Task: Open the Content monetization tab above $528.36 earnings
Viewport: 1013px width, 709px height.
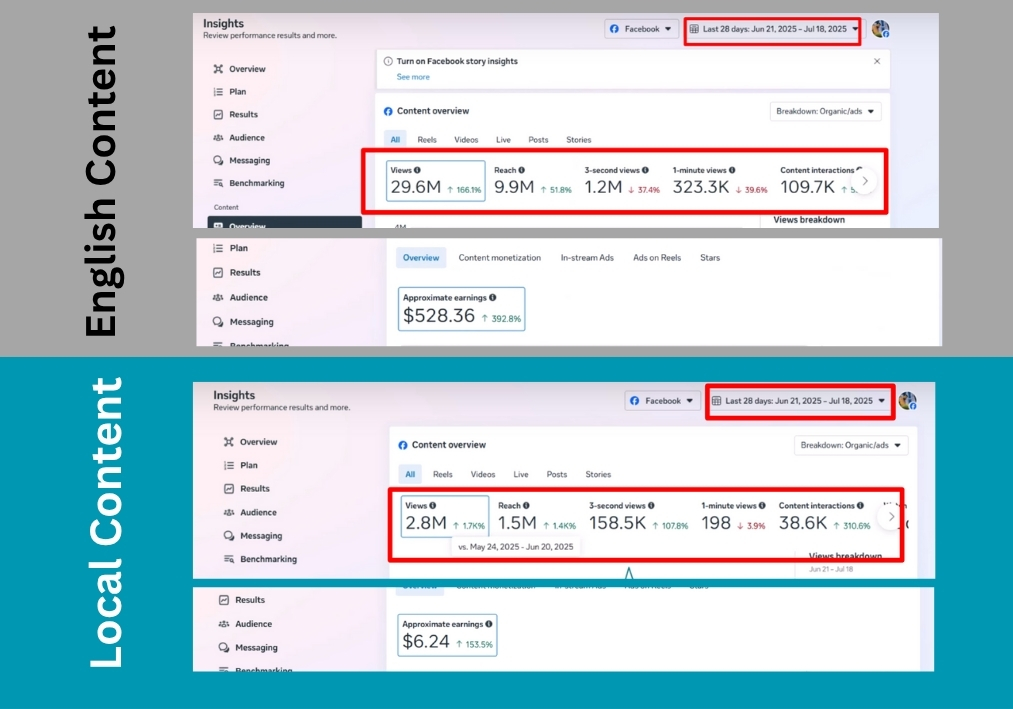Action: 499,258
